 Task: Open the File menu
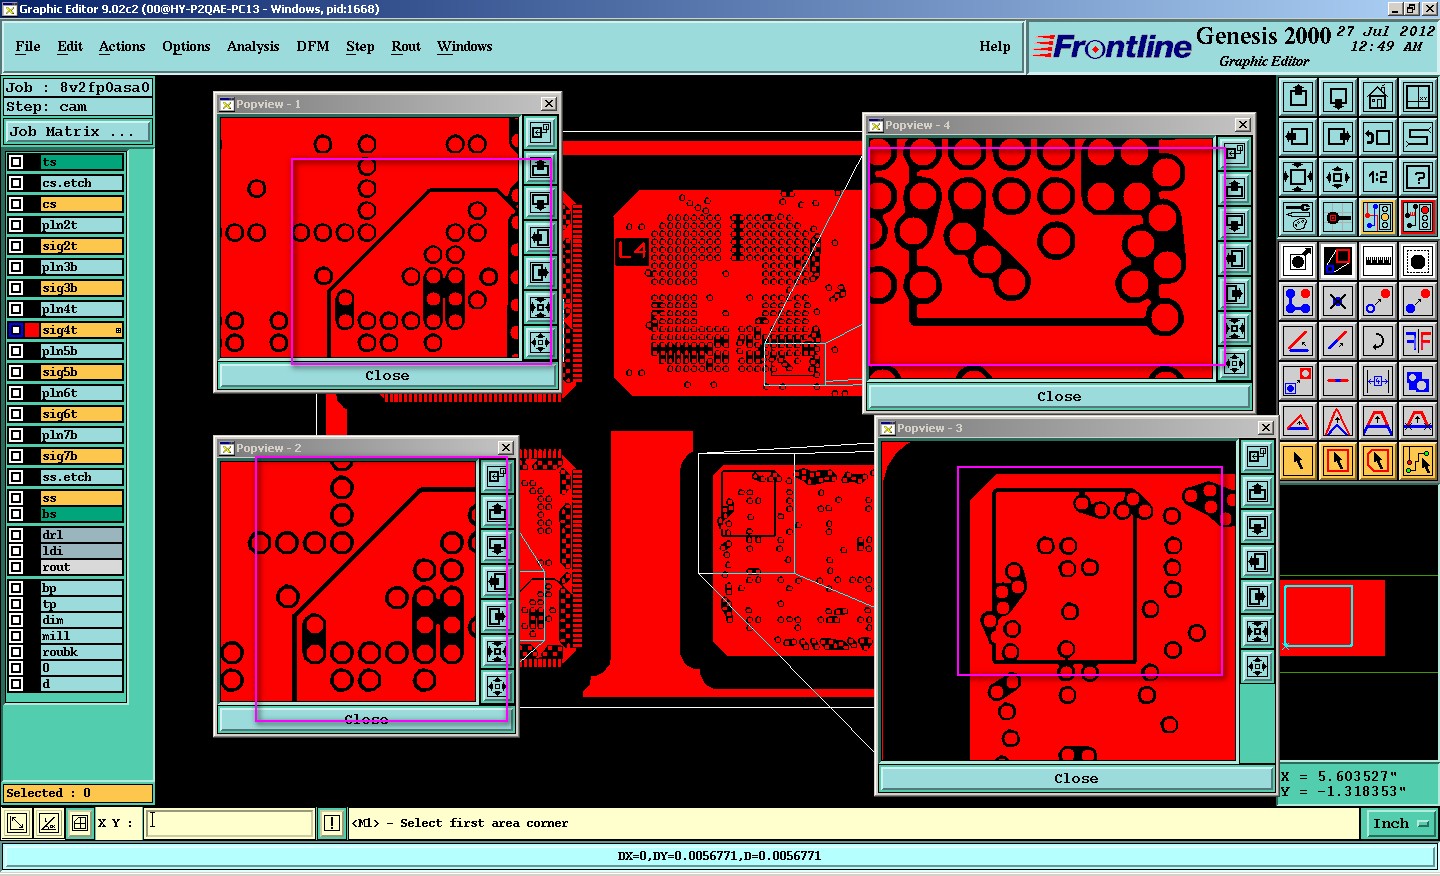(x=28, y=46)
